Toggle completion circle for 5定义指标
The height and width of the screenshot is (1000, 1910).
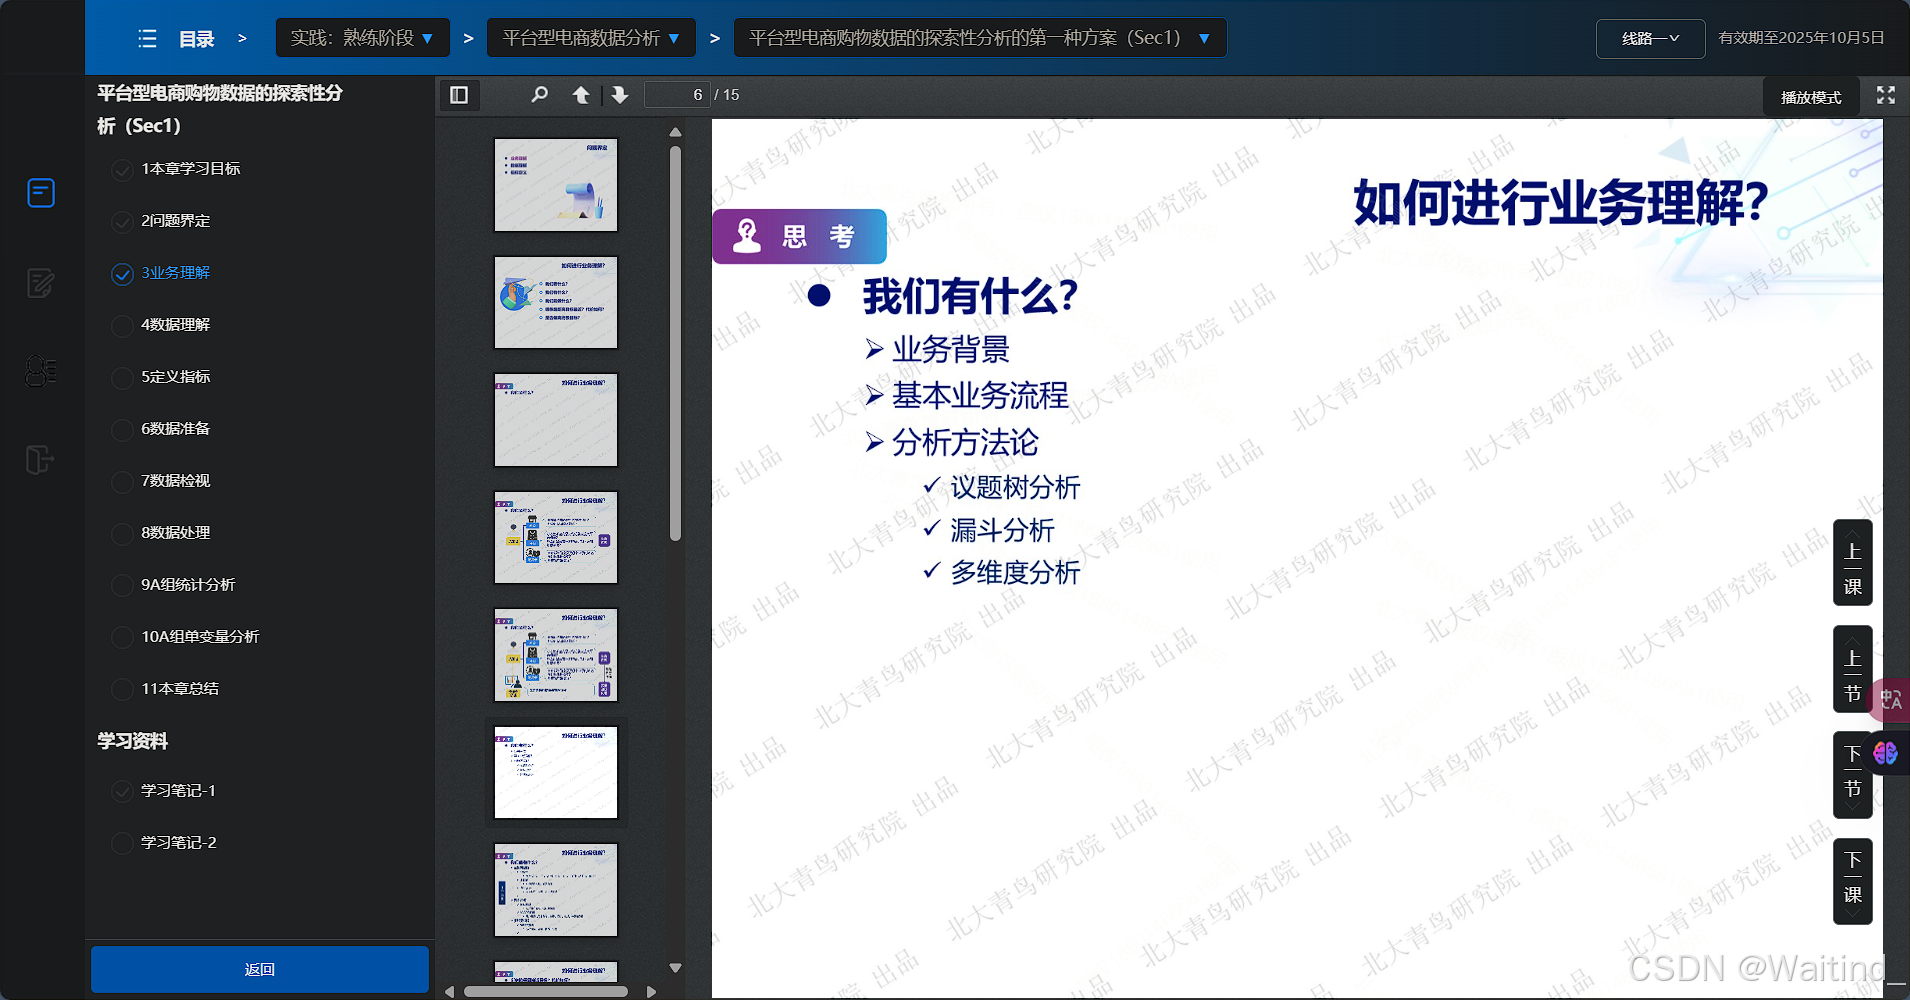click(x=122, y=378)
